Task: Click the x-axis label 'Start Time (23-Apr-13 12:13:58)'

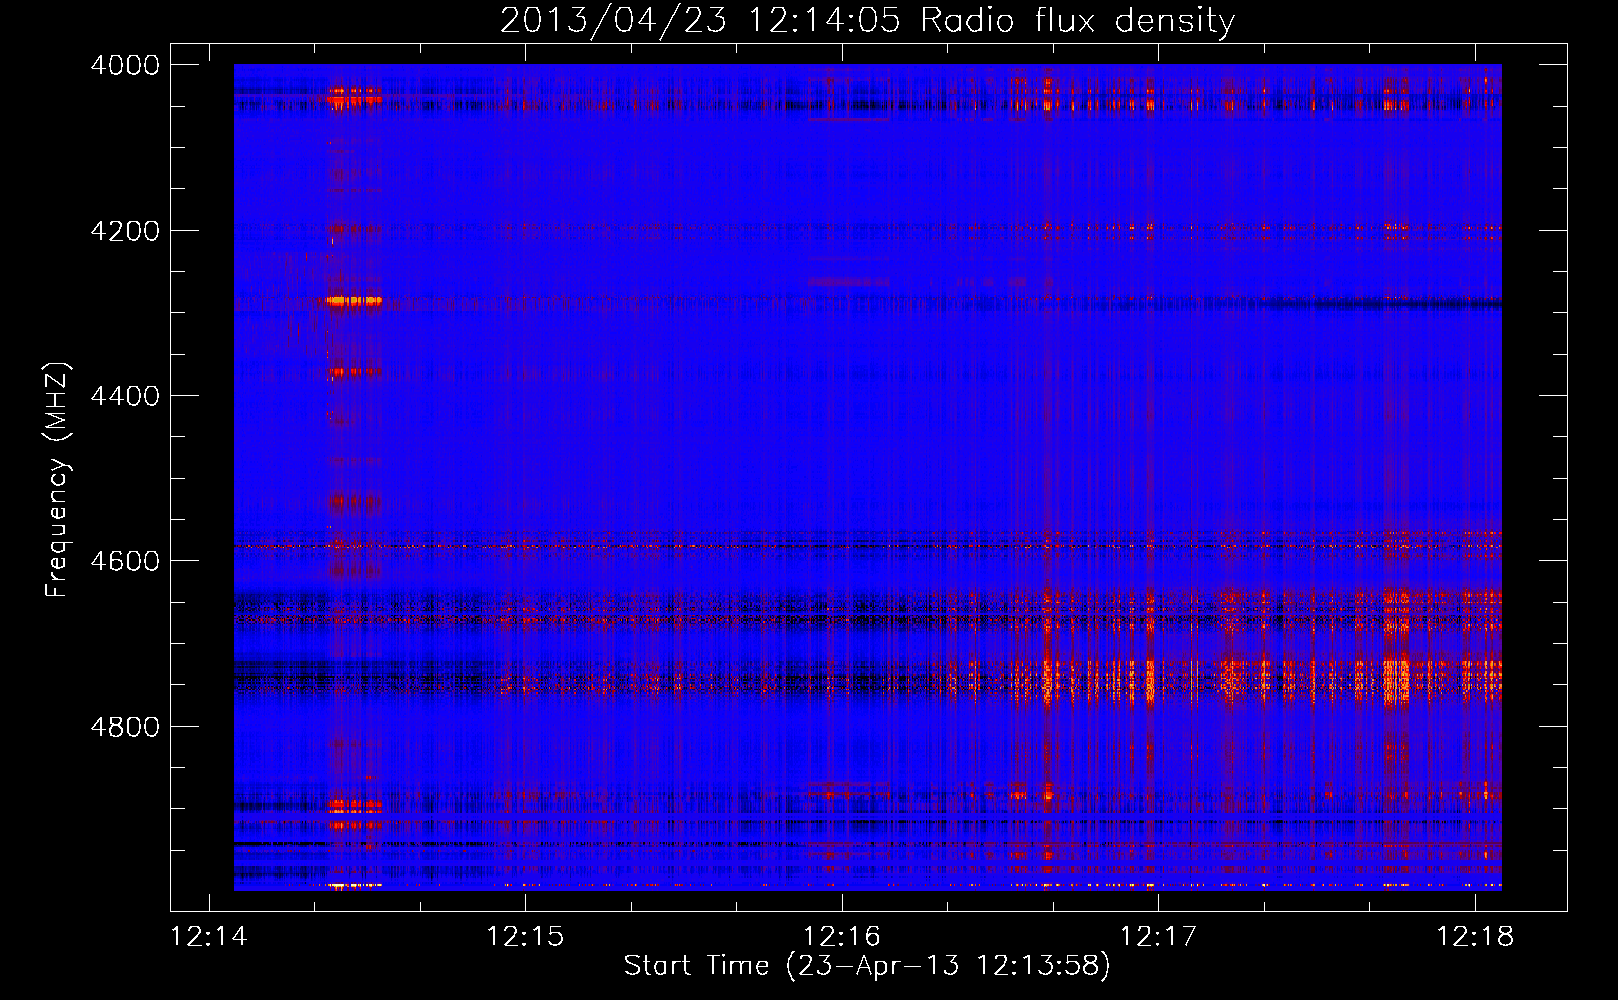Action: [x=867, y=966]
